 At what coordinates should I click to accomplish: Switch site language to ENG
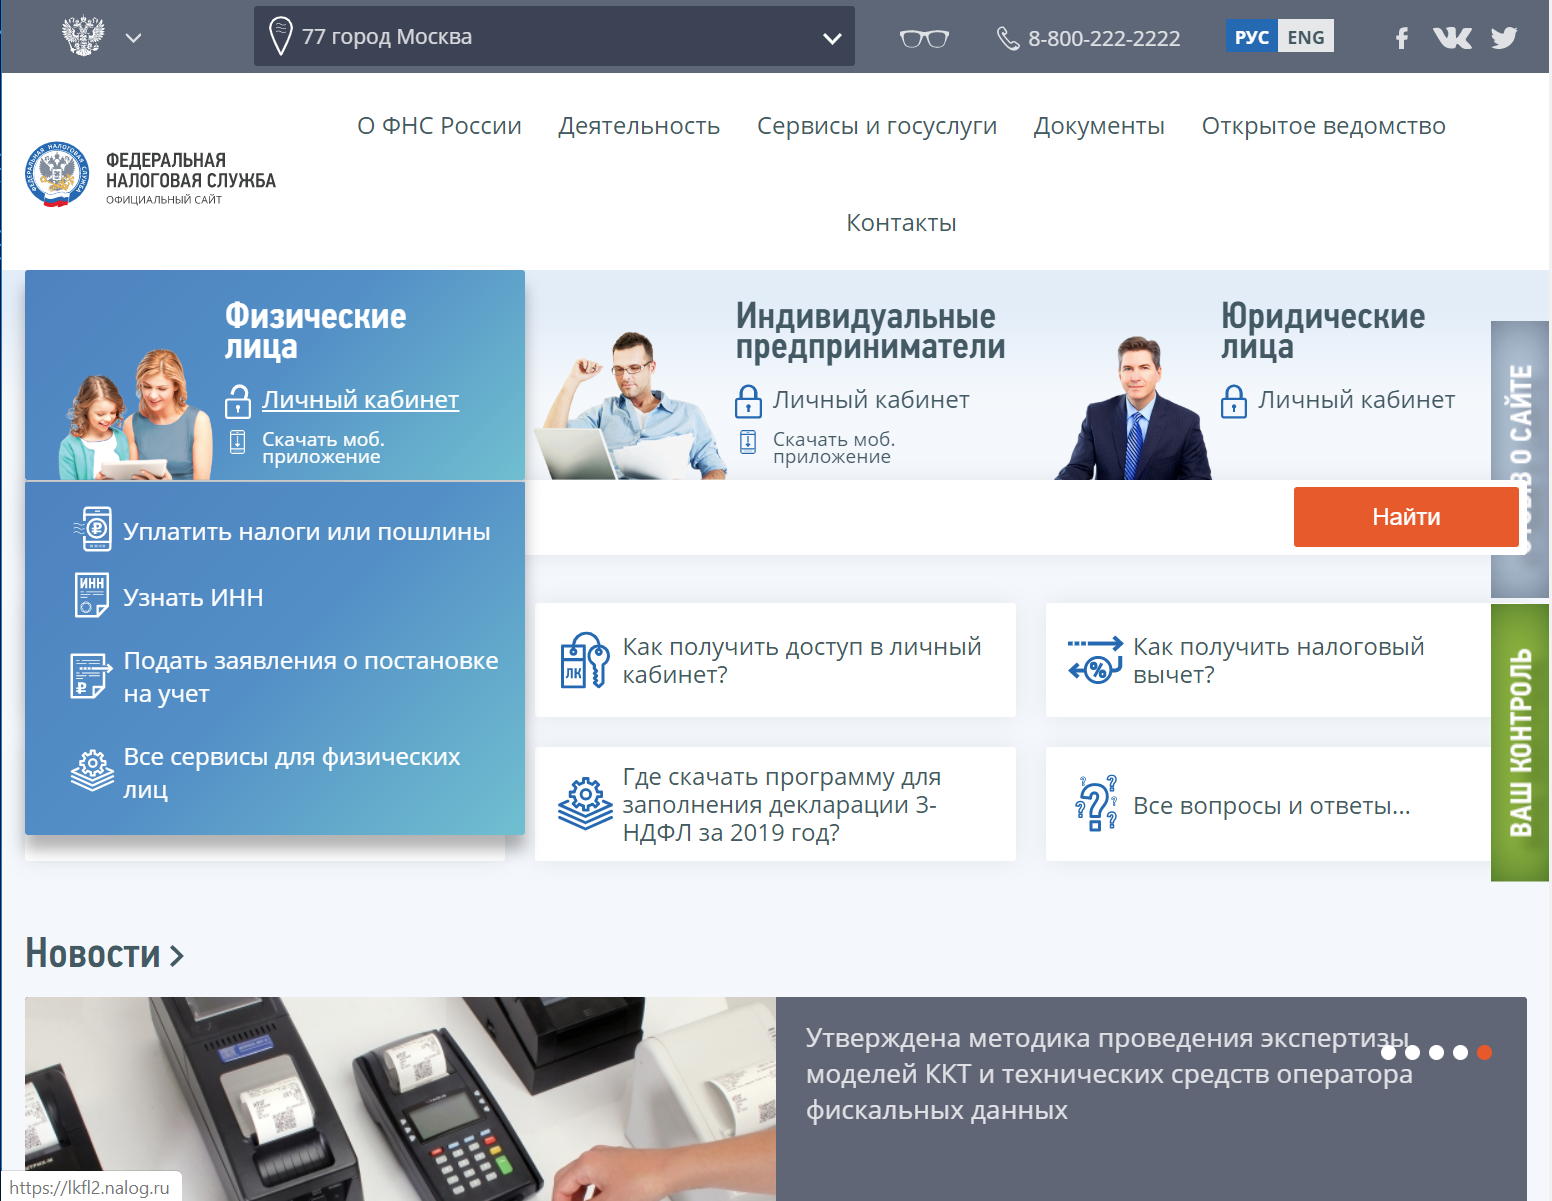(x=1306, y=37)
